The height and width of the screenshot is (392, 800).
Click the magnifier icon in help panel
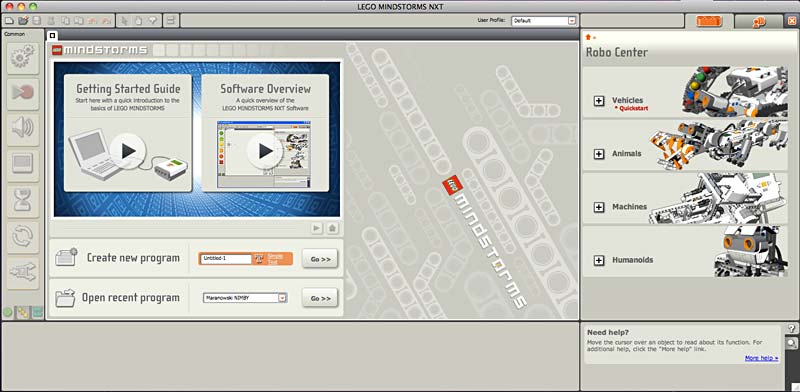[x=791, y=342]
